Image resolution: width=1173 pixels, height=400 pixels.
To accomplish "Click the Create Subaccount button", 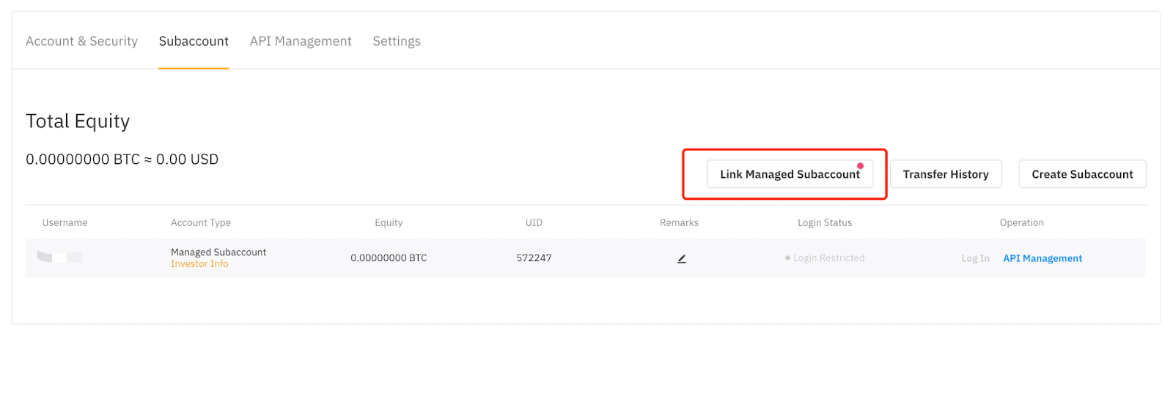I will click(x=1082, y=174).
